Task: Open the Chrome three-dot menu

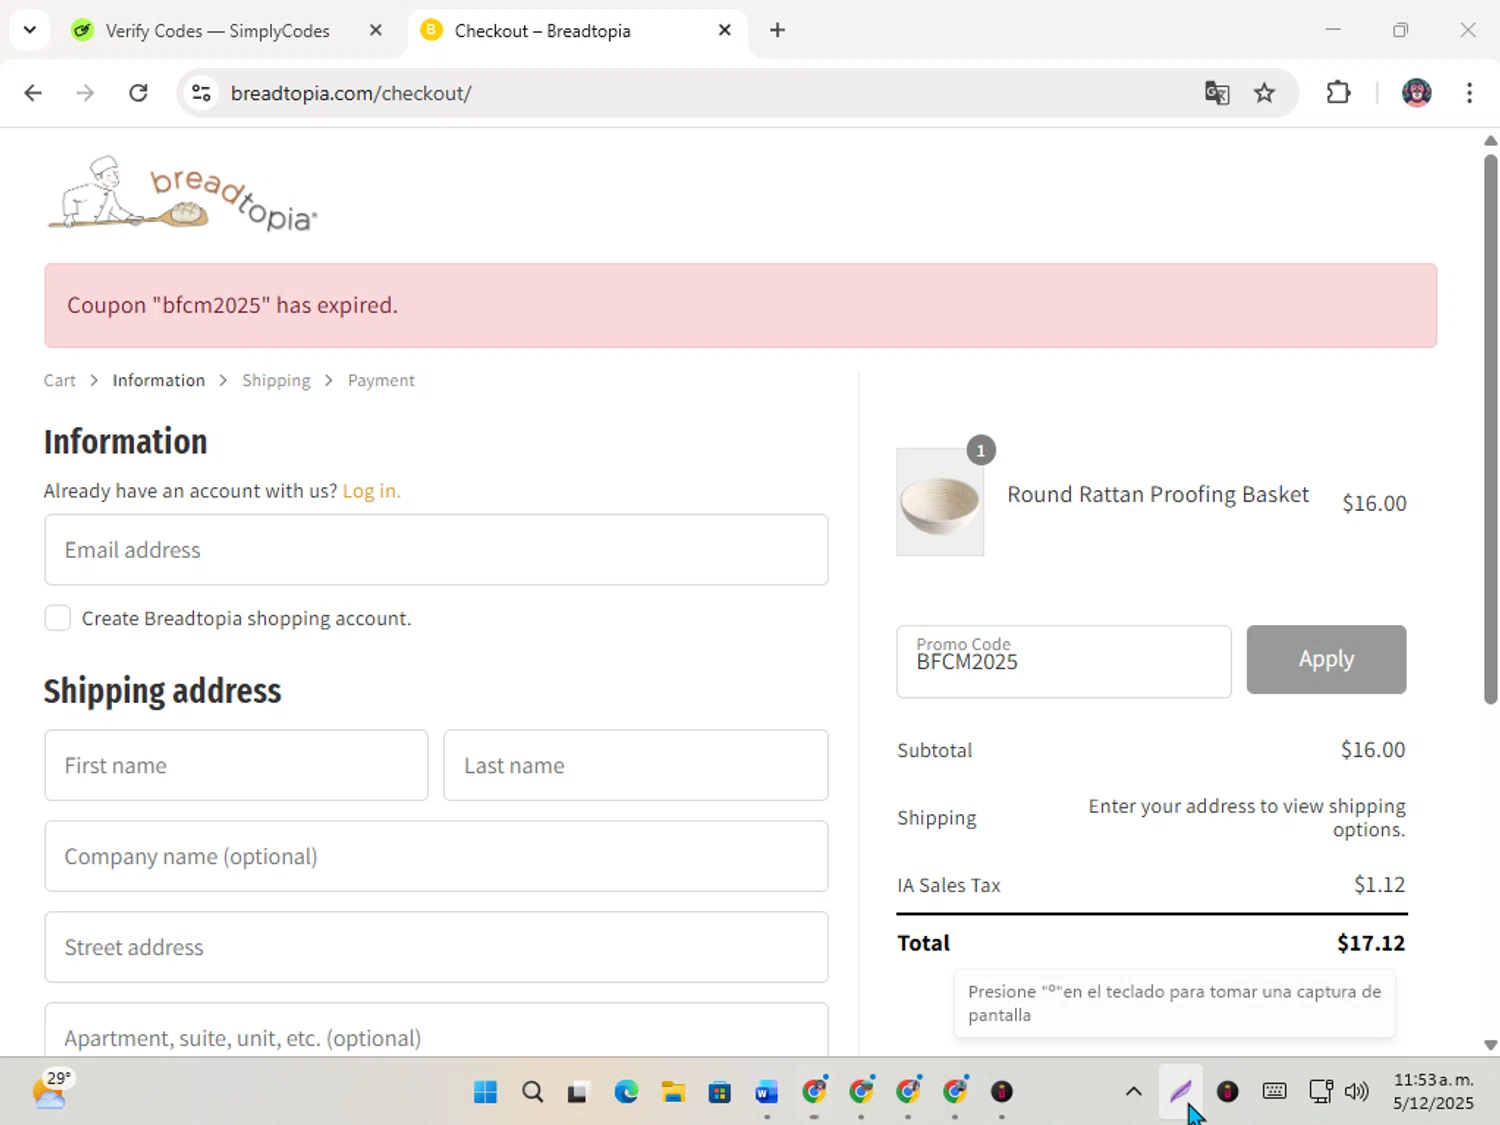Action: coord(1469,93)
